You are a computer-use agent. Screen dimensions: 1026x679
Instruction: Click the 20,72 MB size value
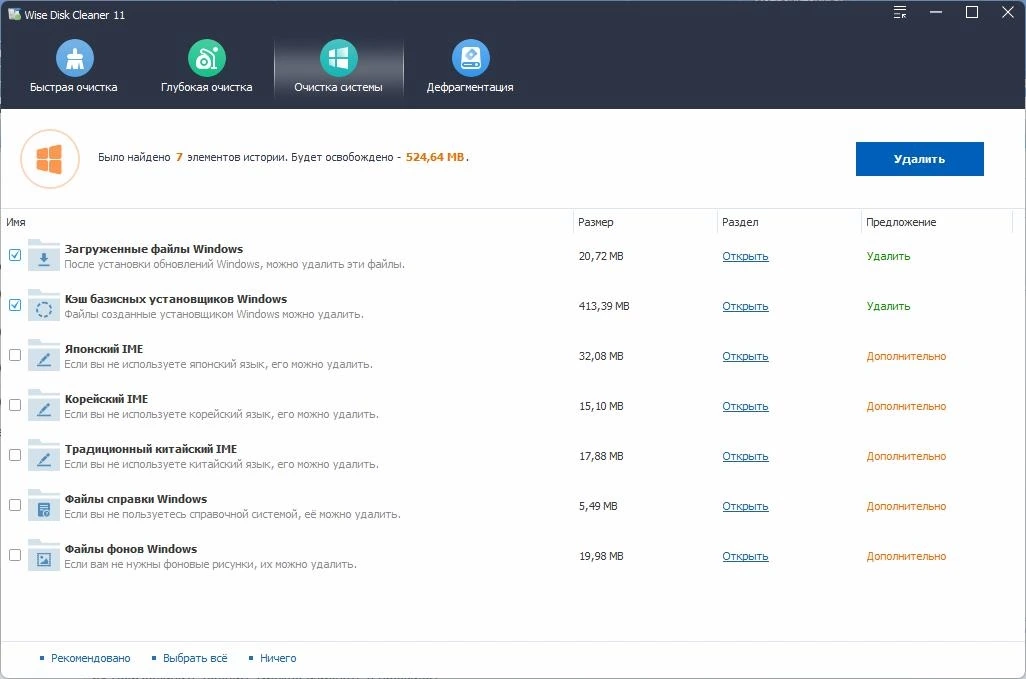click(601, 256)
